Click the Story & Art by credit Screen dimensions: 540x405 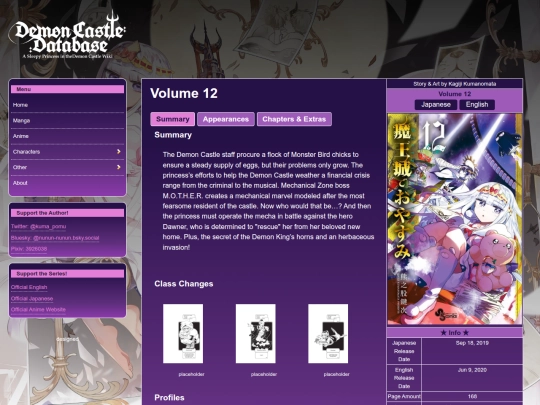click(x=455, y=84)
